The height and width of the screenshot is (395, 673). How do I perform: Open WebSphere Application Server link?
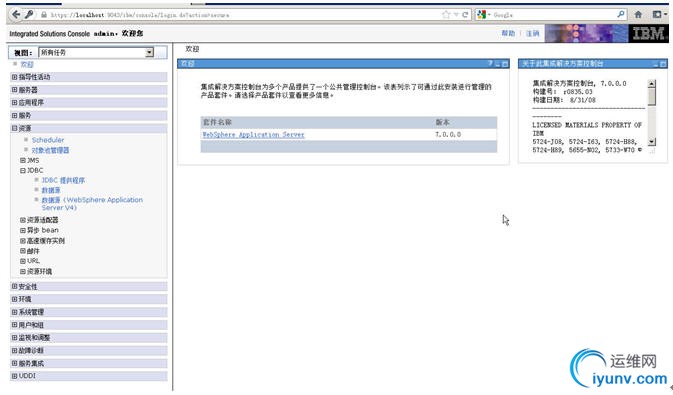[x=253, y=134]
